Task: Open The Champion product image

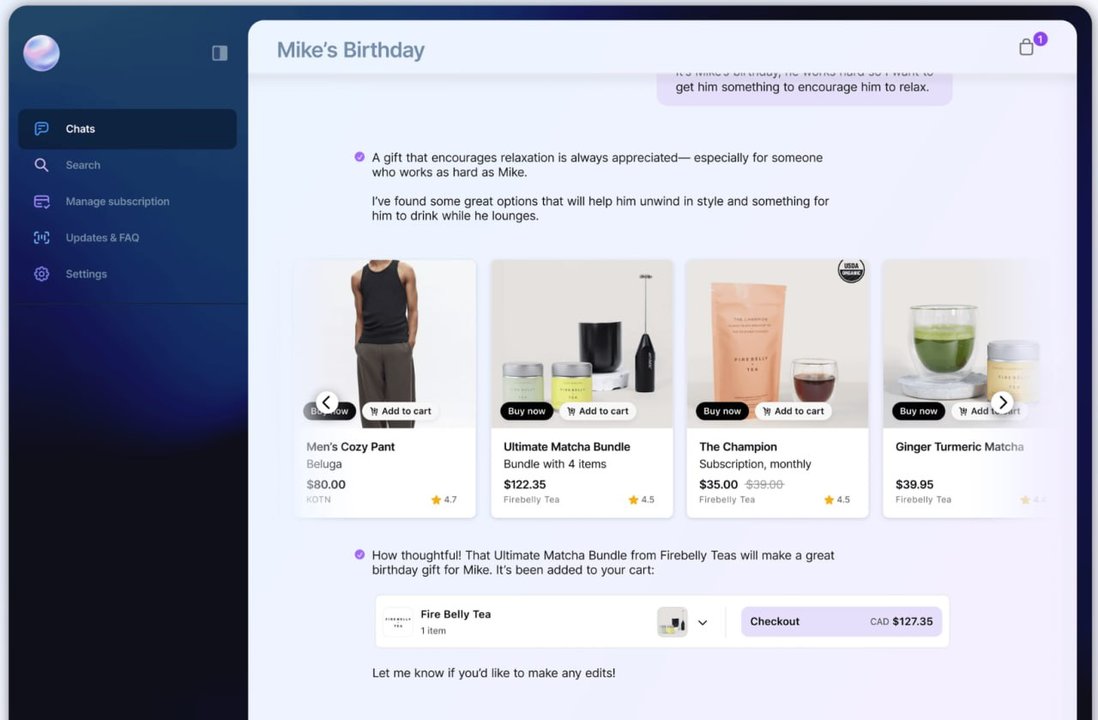Action: pyautogui.click(x=777, y=330)
